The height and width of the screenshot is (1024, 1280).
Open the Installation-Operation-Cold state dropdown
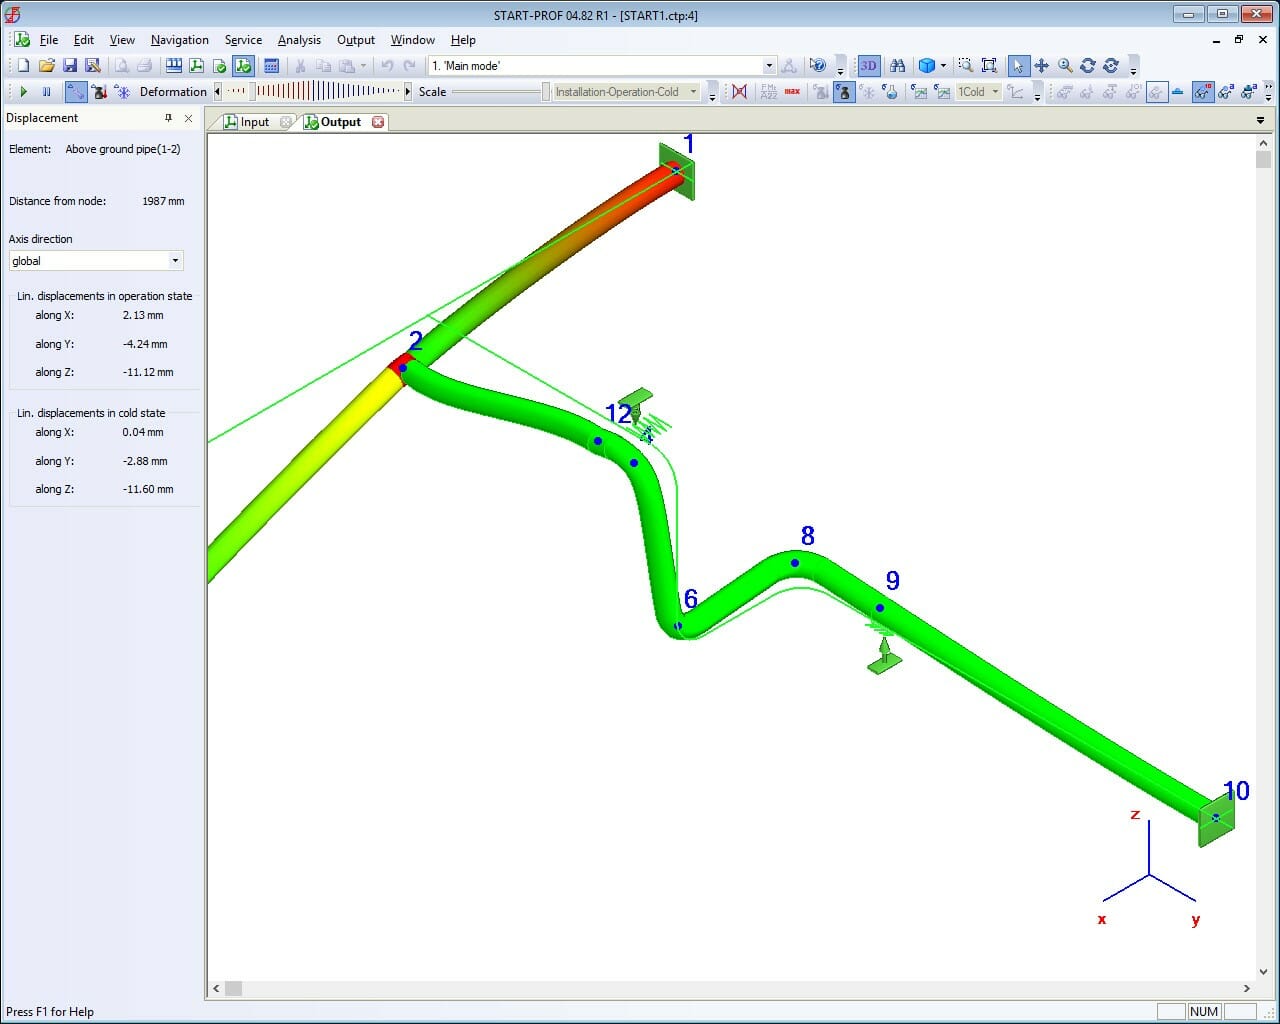[x=693, y=91]
